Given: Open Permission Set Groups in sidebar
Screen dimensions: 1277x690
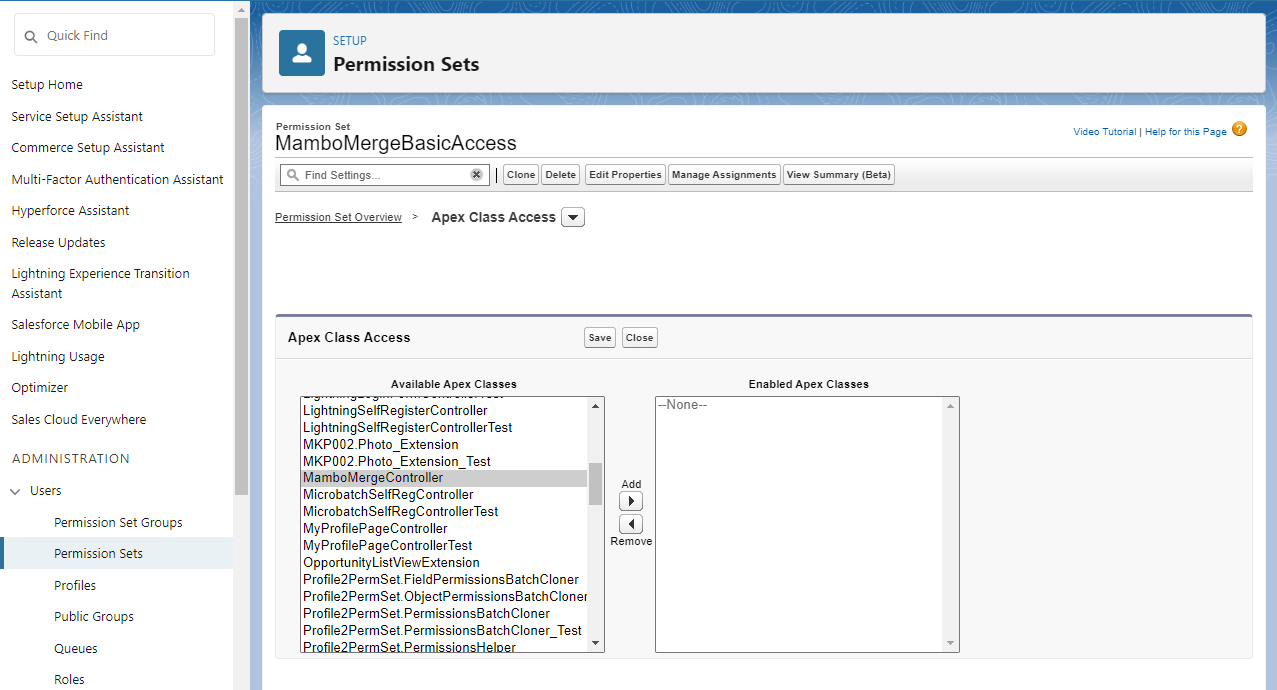Looking at the screenshot, I should tap(118, 522).
